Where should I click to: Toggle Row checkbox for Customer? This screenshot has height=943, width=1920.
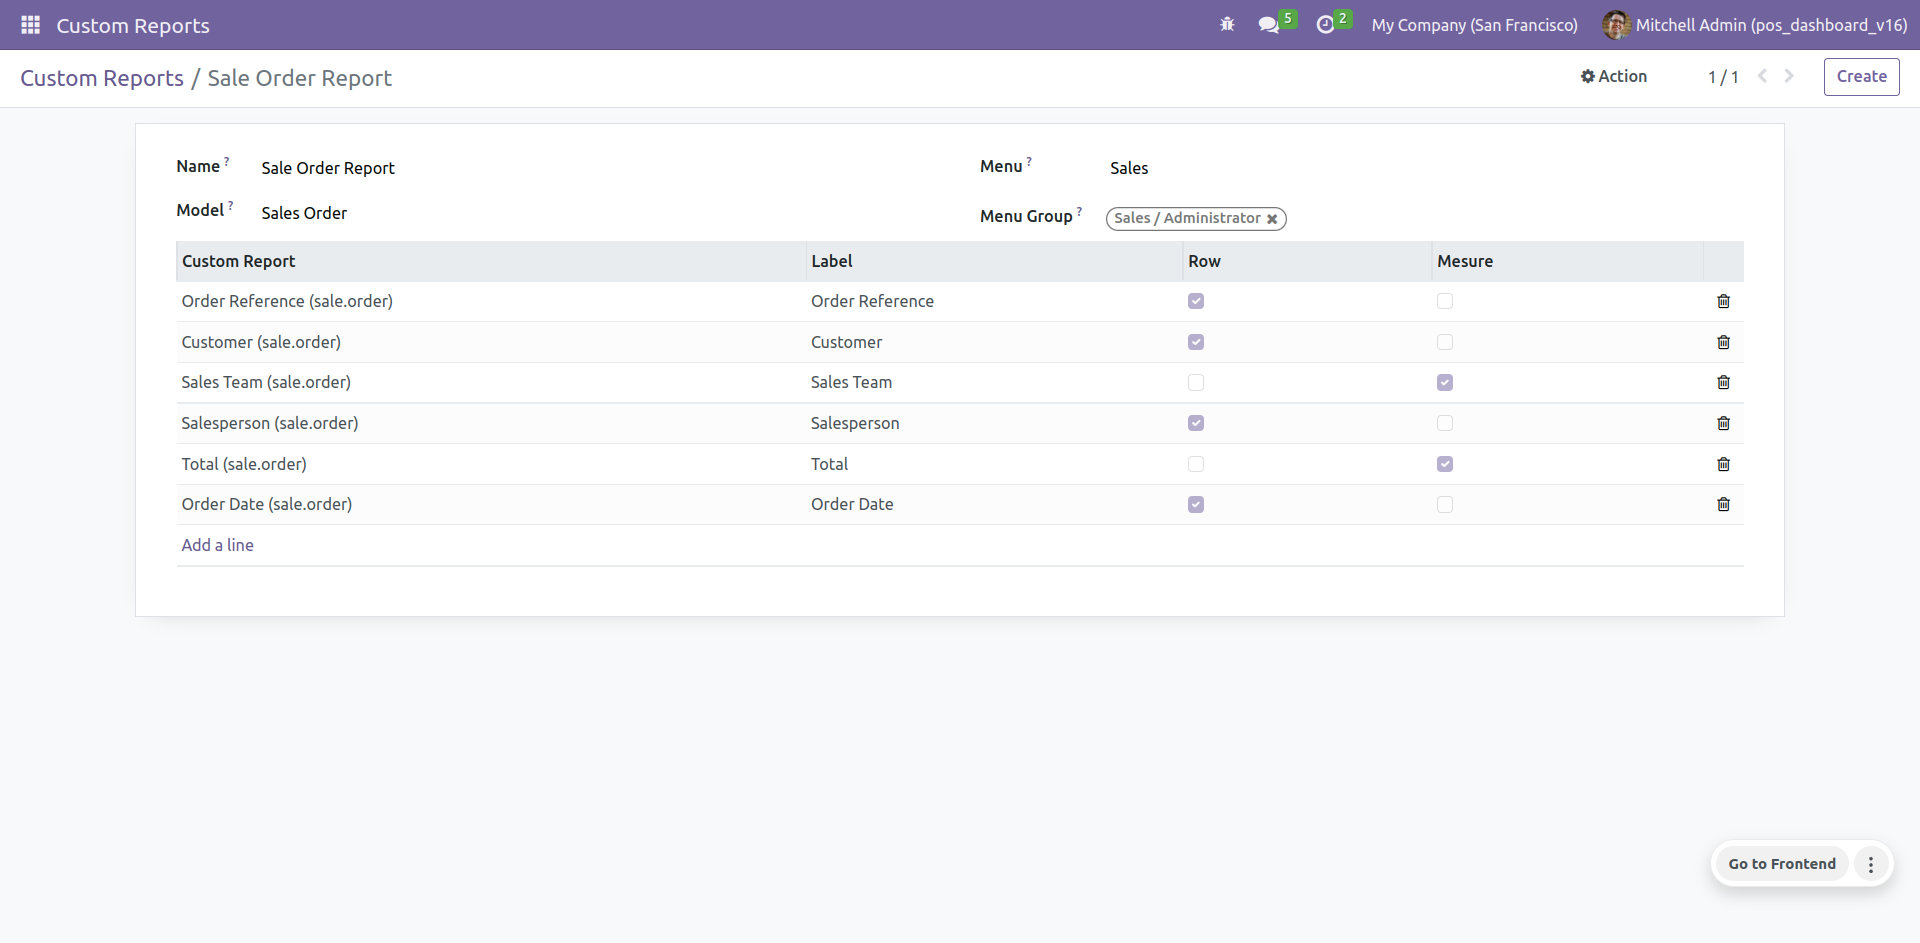(x=1196, y=342)
